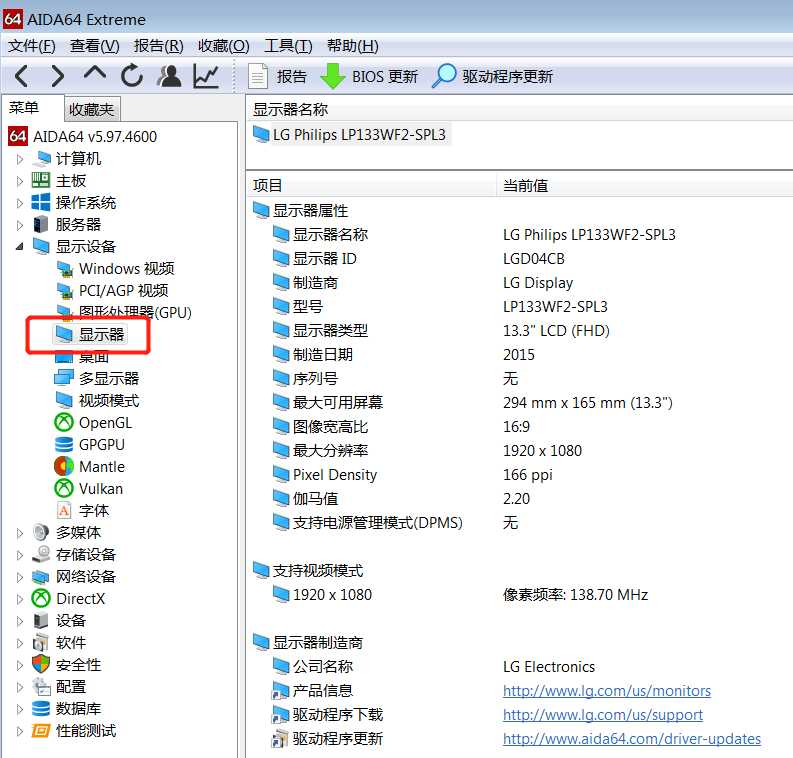793x758 pixels.
Task: Expand the 主板 tree node
Action: (x=20, y=181)
